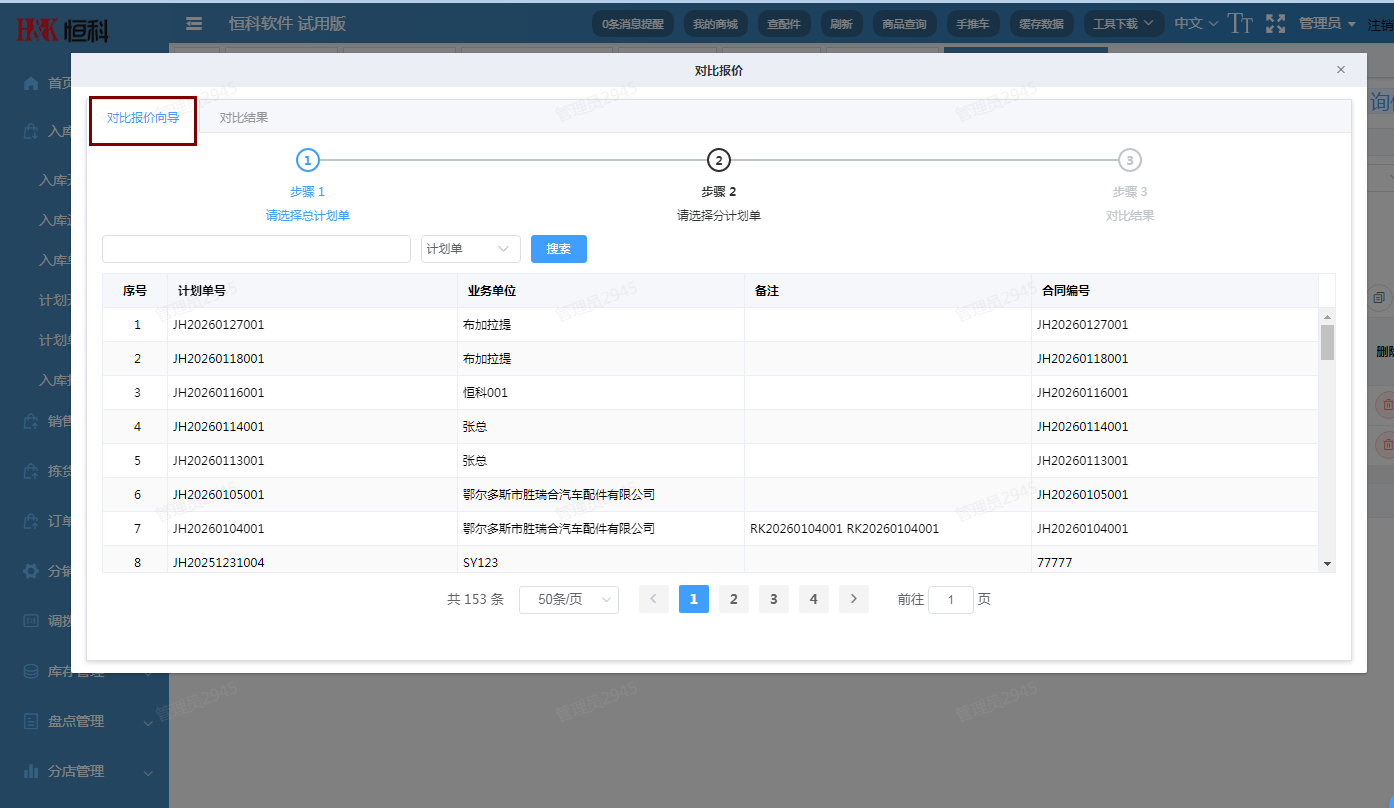Open 我的商城 in the top bar
The image size is (1394, 808).
coord(716,22)
